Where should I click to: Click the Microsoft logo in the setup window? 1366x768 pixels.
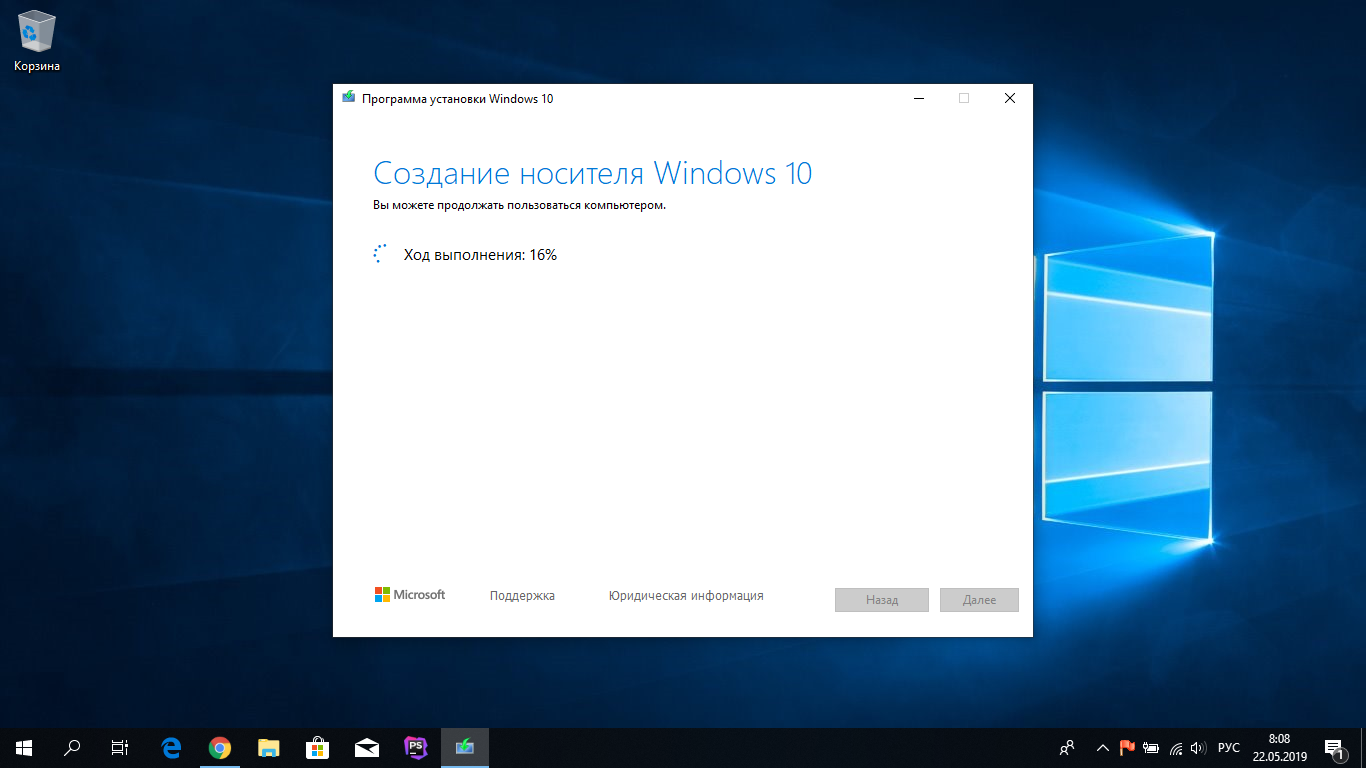[410, 595]
